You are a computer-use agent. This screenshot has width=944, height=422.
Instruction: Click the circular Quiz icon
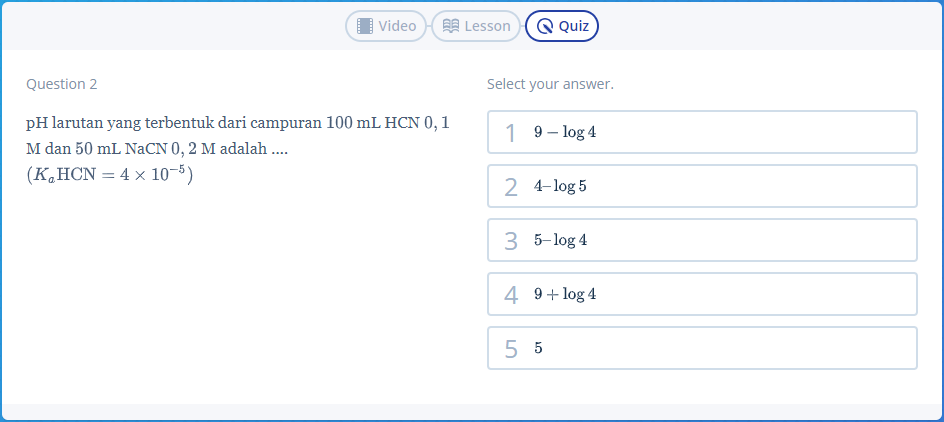(545, 27)
